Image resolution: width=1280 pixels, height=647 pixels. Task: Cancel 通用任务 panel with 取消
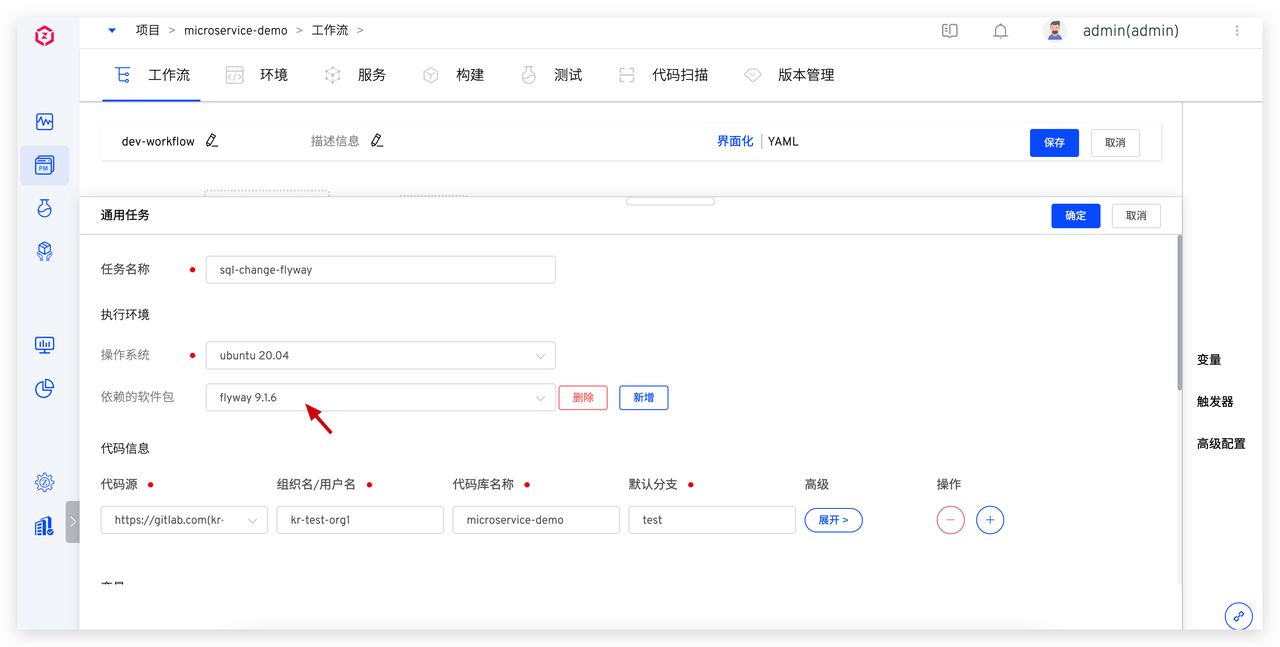pos(1136,216)
